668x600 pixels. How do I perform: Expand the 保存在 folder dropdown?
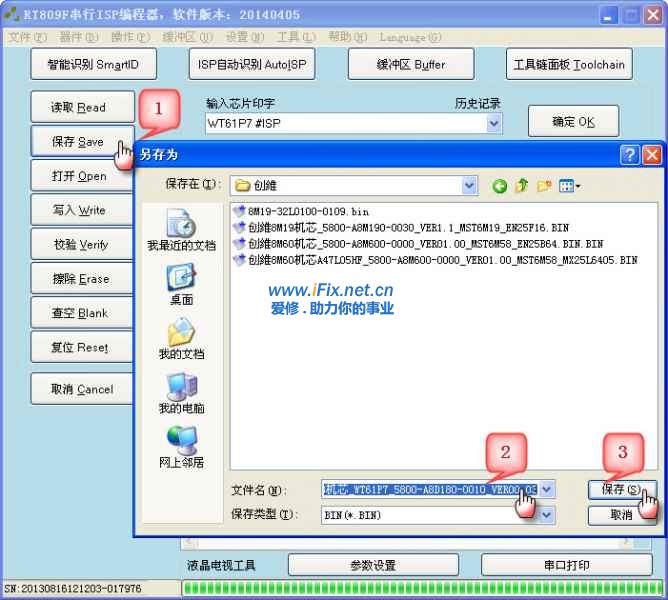469,185
